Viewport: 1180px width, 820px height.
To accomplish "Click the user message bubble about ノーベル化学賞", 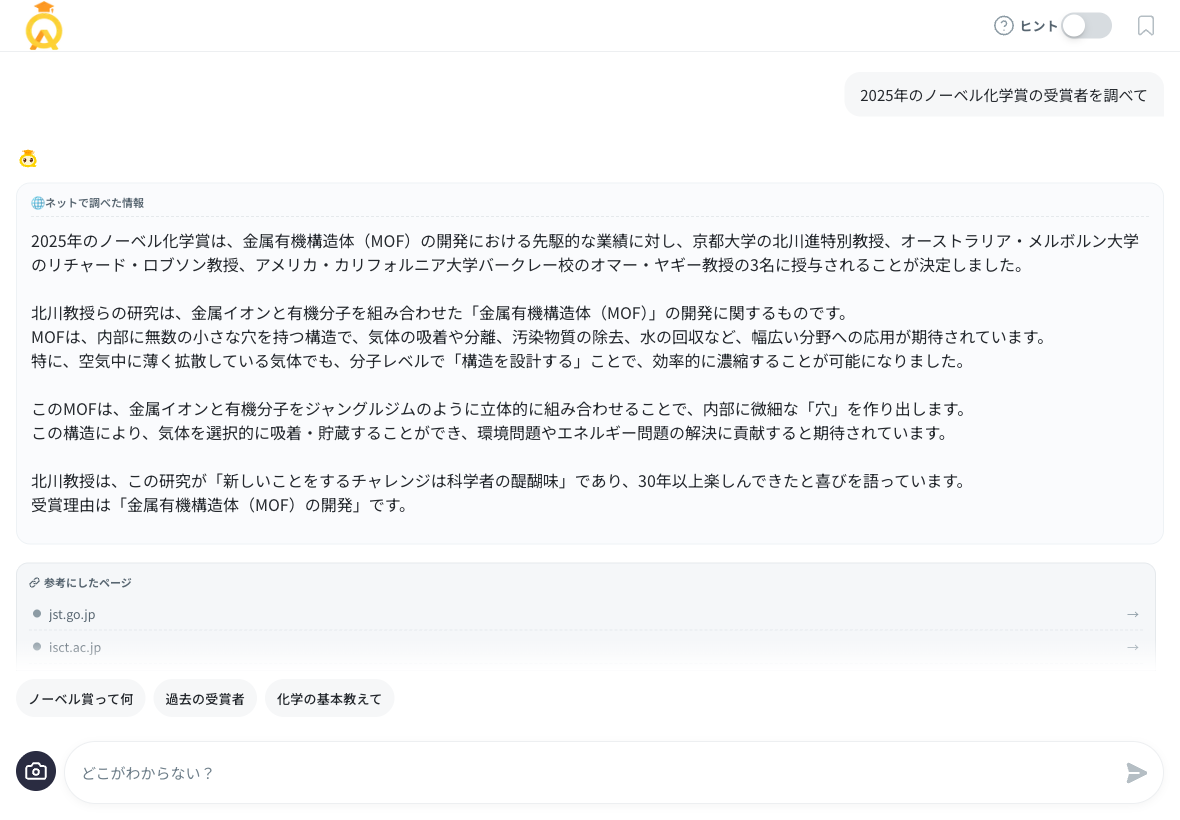I will click(1003, 95).
